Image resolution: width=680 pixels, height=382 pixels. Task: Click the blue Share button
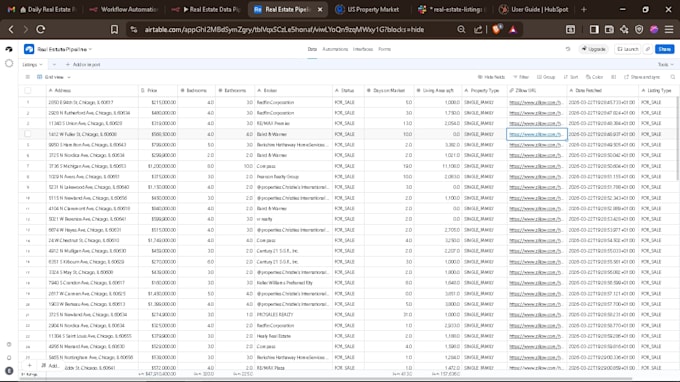click(664, 49)
